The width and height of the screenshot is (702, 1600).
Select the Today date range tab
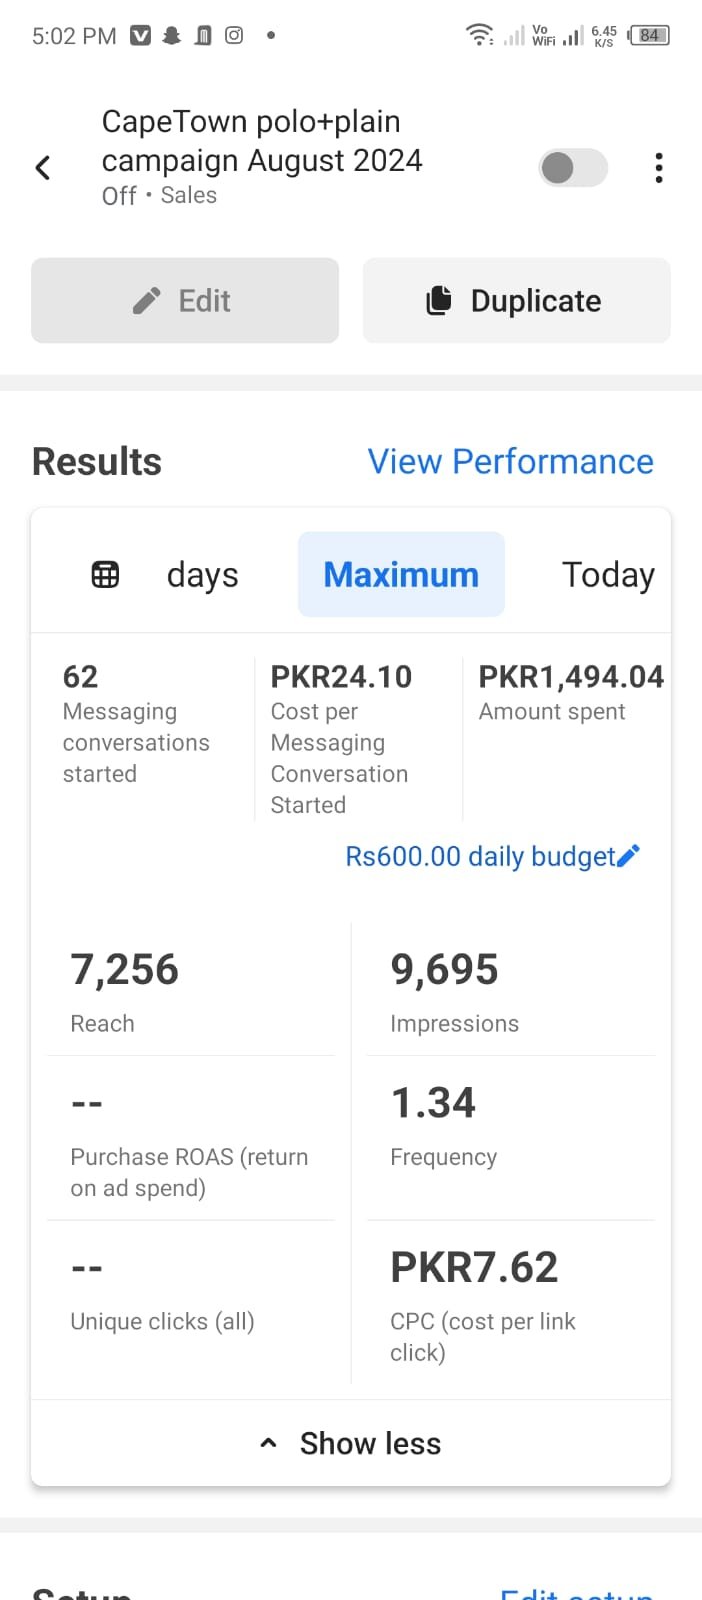click(x=608, y=575)
